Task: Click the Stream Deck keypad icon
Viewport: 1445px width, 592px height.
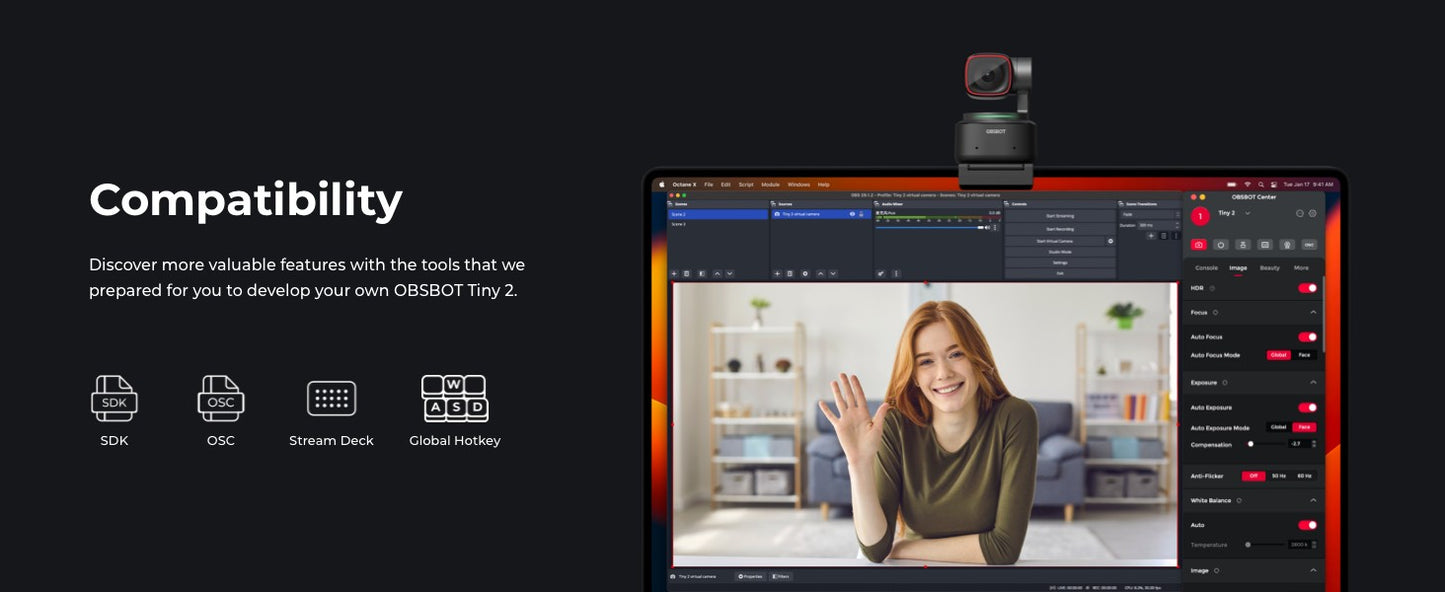Action: (x=331, y=398)
